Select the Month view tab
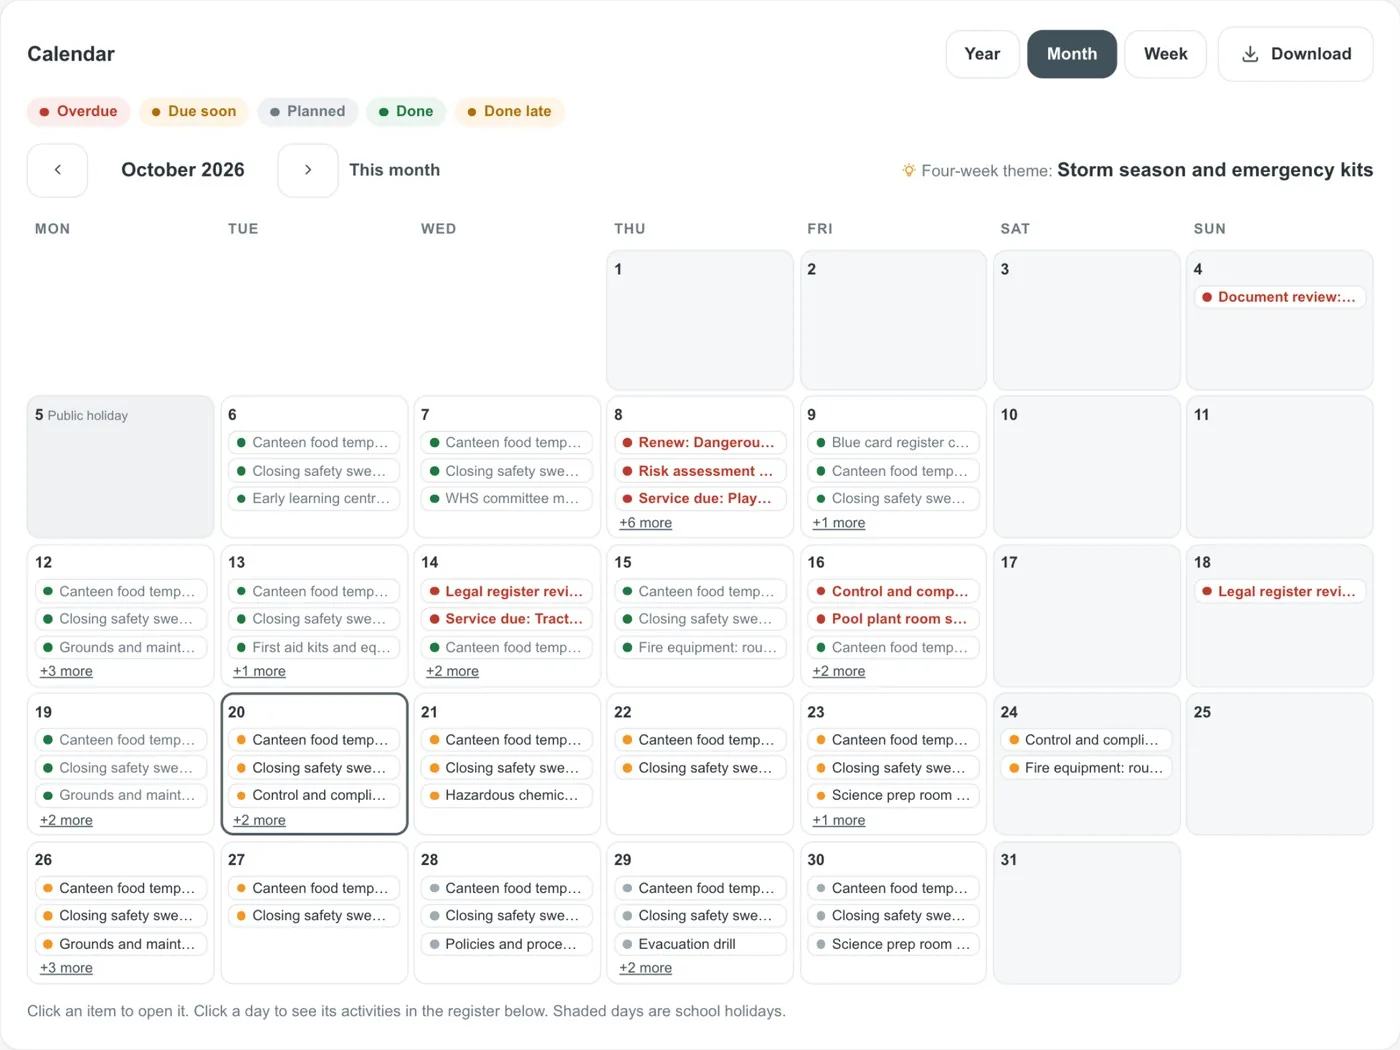 [x=1072, y=54]
